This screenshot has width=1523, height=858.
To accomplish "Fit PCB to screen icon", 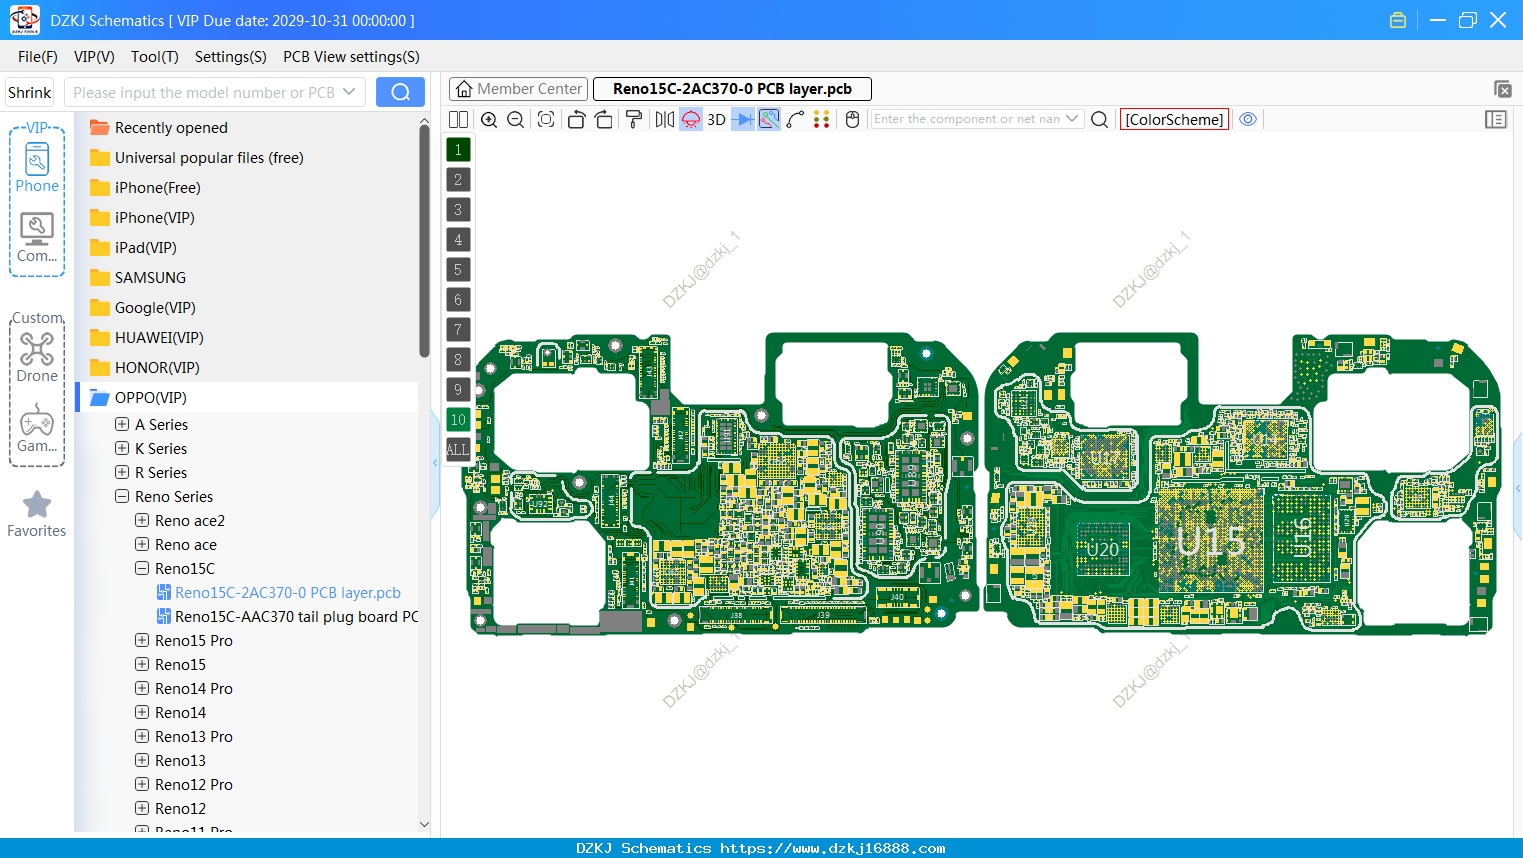I will [546, 119].
